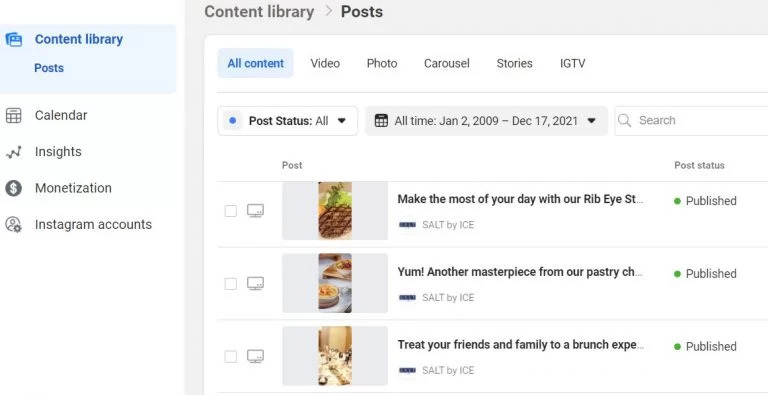Click the blue dot Post Status icon
Image resolution: width=768 pixels, height=395 pixels.
[x=233, y=121]
